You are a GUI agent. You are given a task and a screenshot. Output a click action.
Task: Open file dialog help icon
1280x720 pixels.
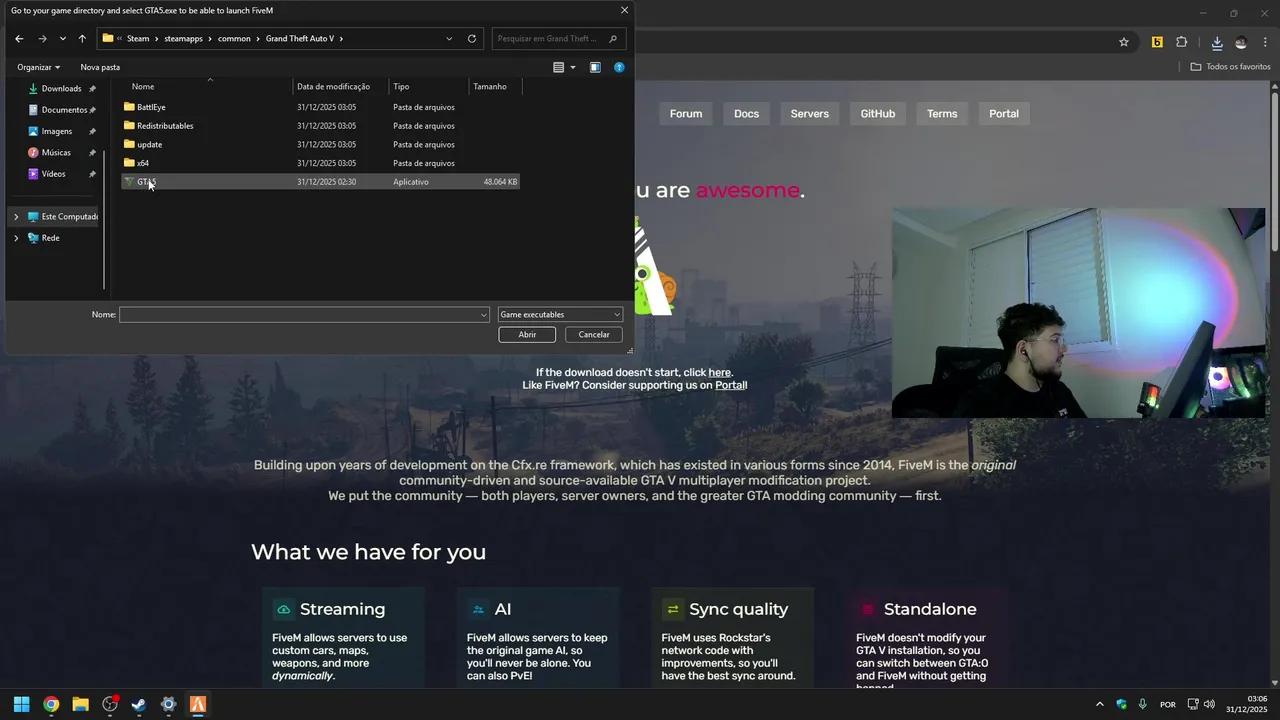point(619,67)
